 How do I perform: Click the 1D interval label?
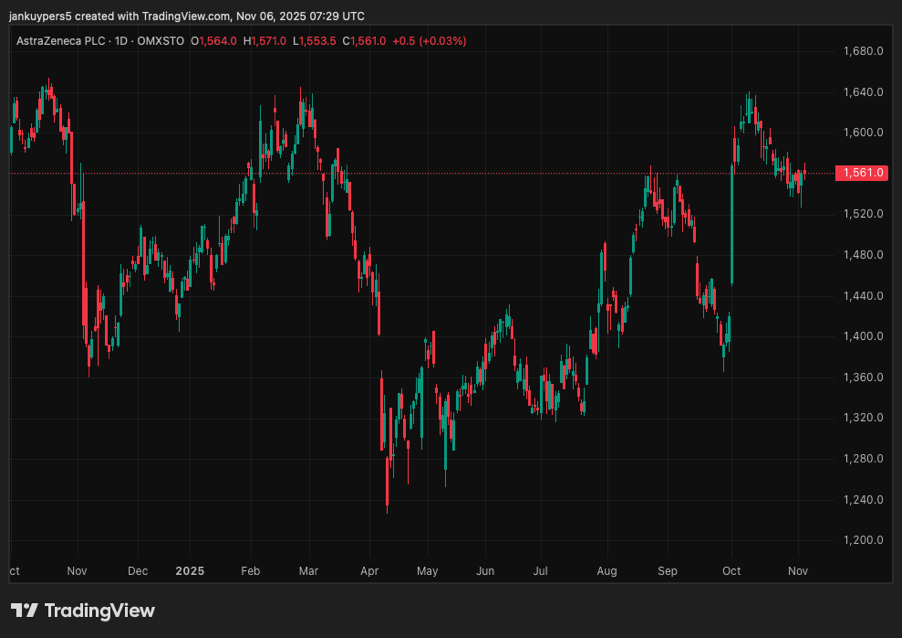[x=121, y=41]
